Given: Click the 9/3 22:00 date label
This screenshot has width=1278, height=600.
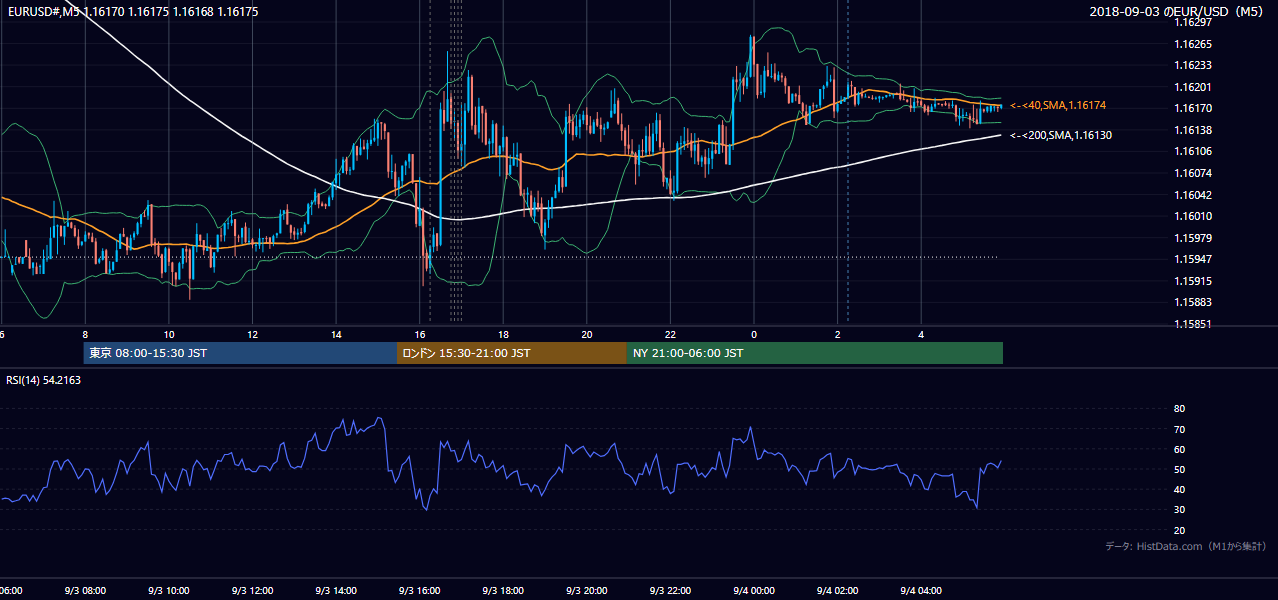Looking at the screenshot, I should (670, 590).
